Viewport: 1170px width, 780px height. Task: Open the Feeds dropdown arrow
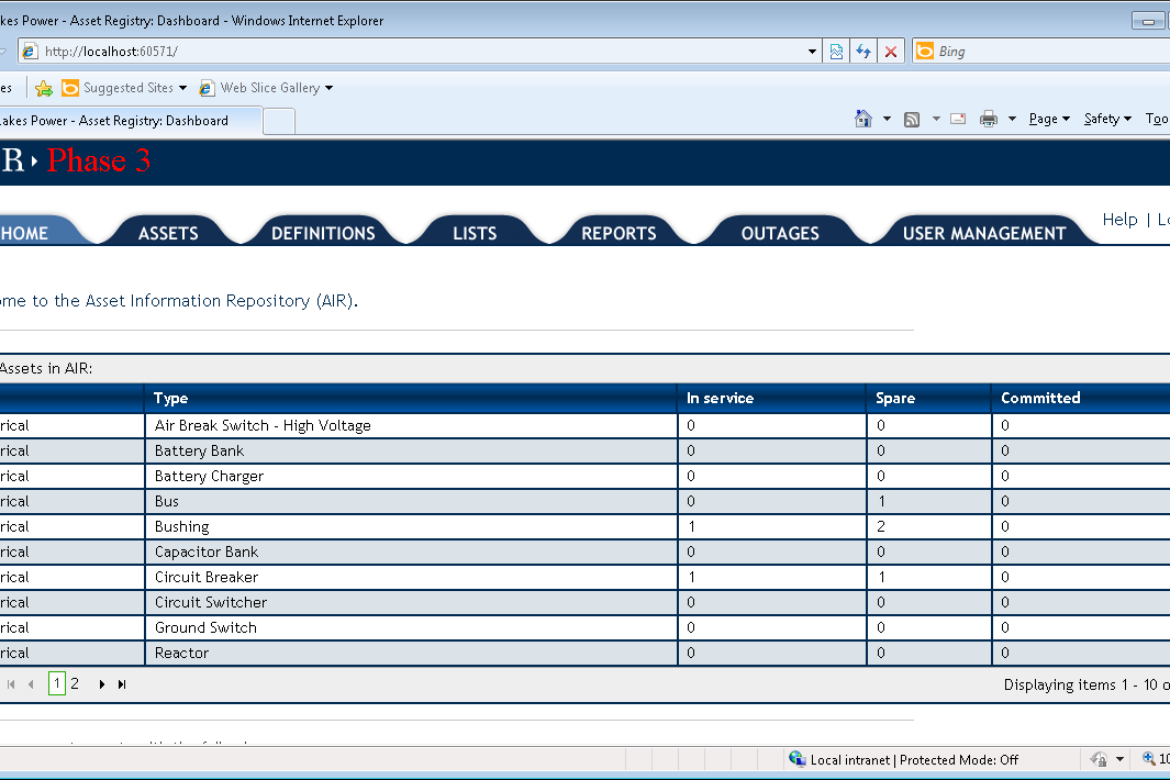[x=936, y=119]
